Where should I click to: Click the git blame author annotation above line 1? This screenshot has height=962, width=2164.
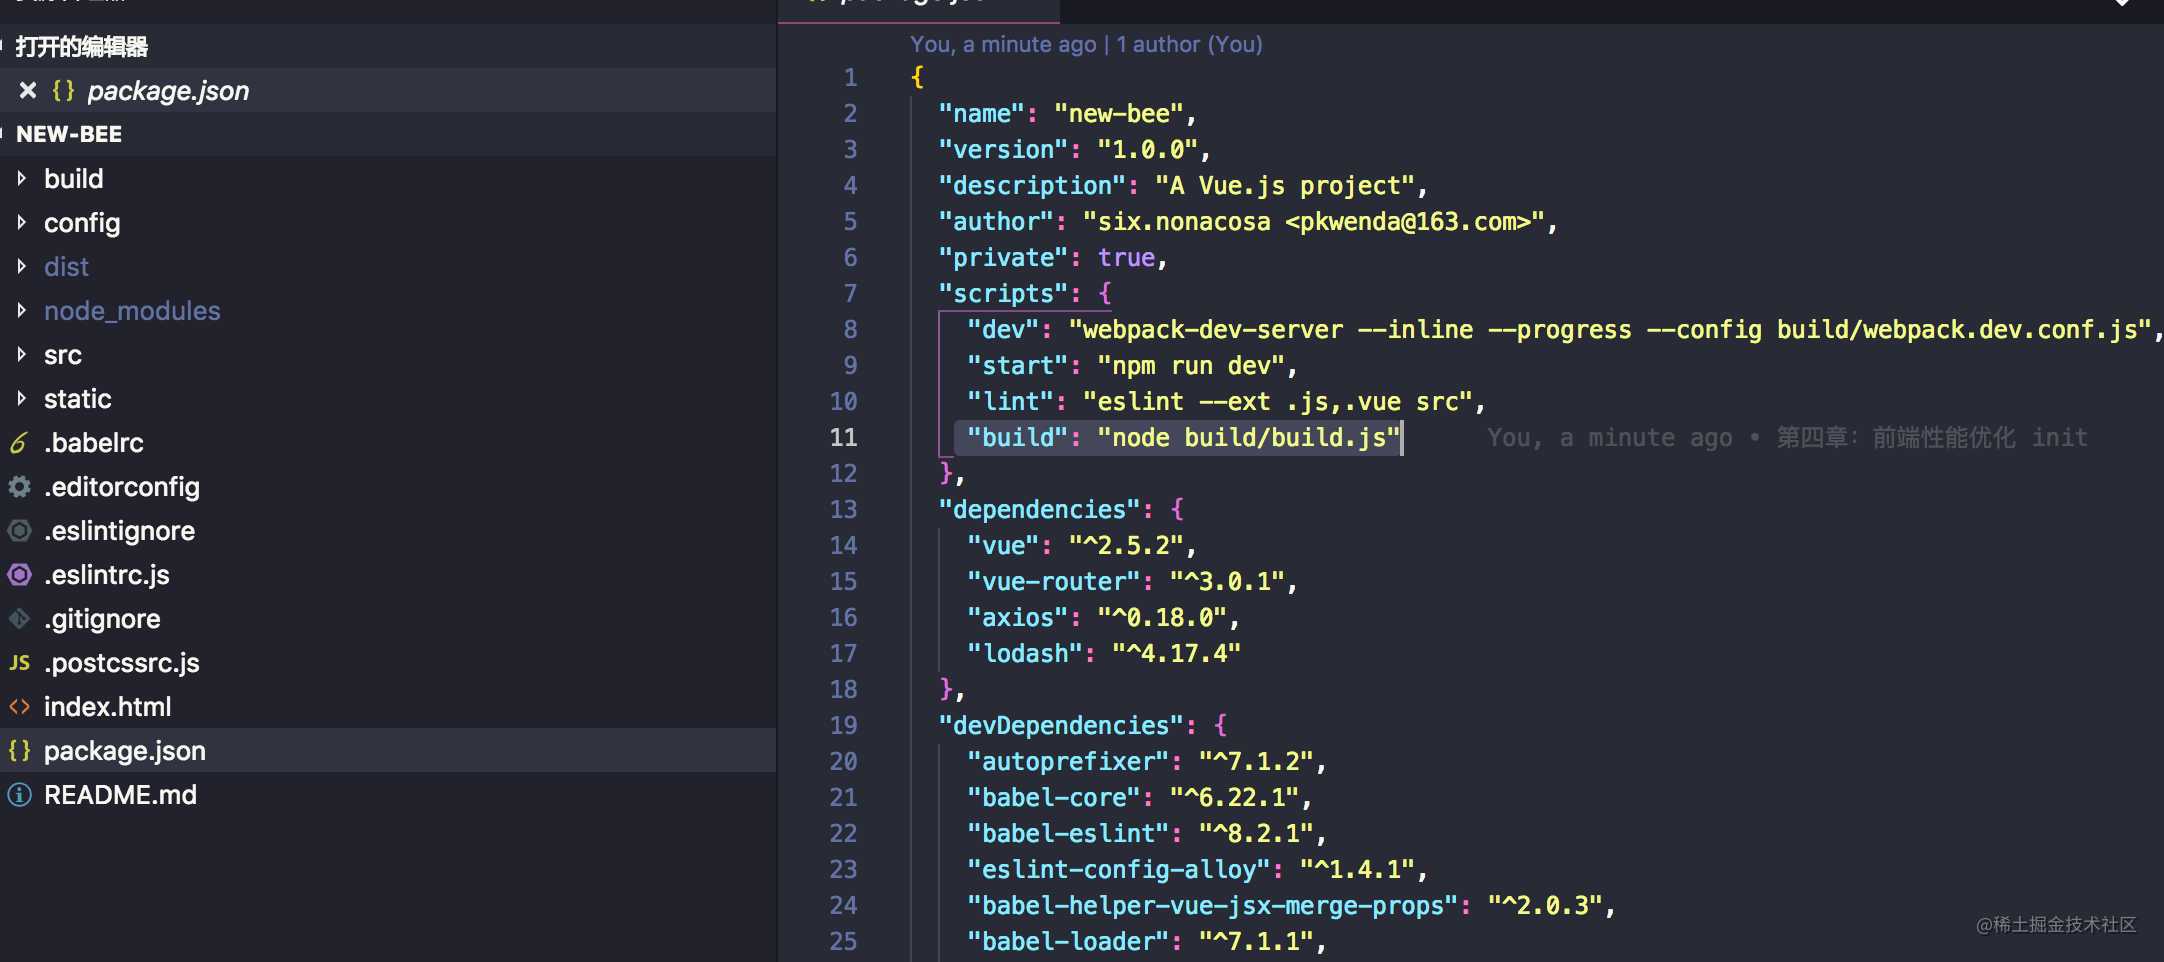1086,44
